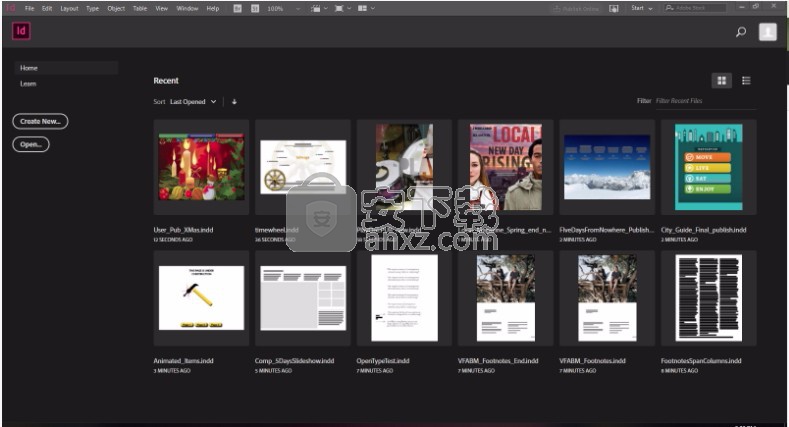Select the Home tab in sidebar
The height and width of the screenshot is (427, 789).
point(66,68)
